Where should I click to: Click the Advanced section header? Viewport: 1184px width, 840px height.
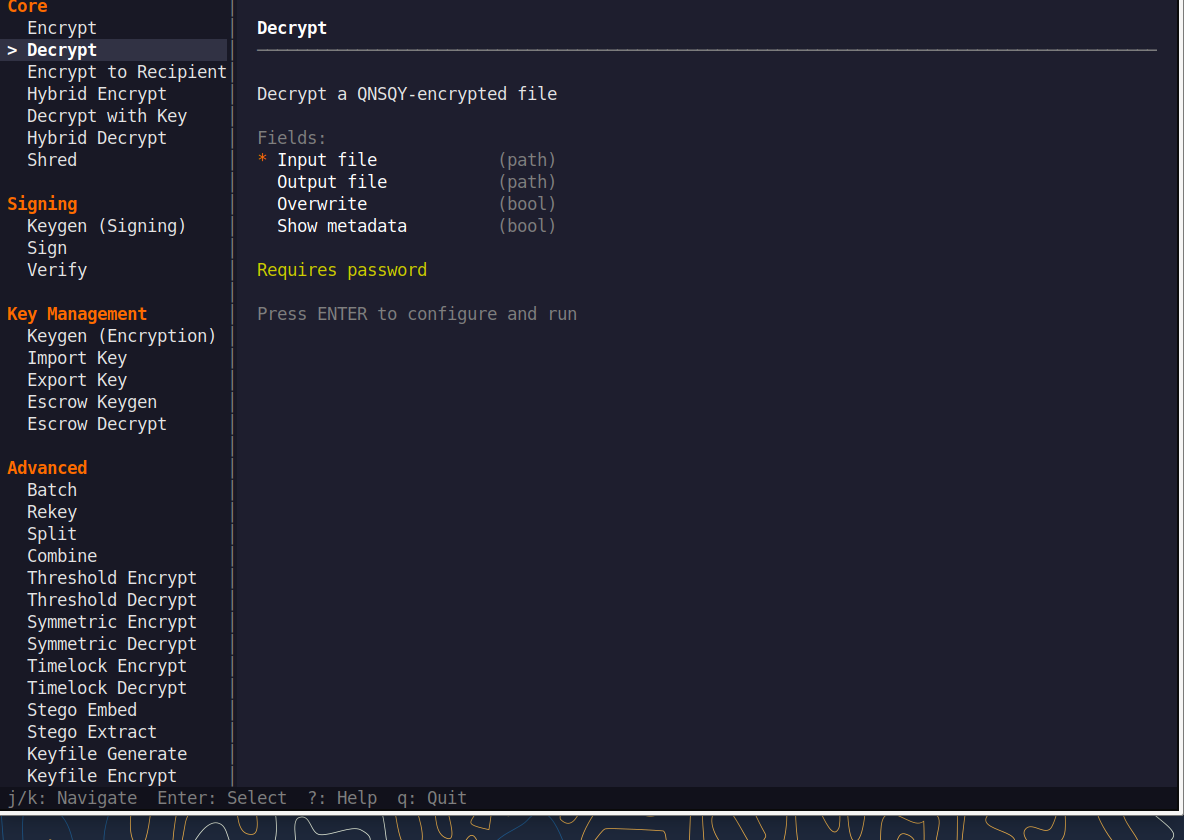coord(47,468)
